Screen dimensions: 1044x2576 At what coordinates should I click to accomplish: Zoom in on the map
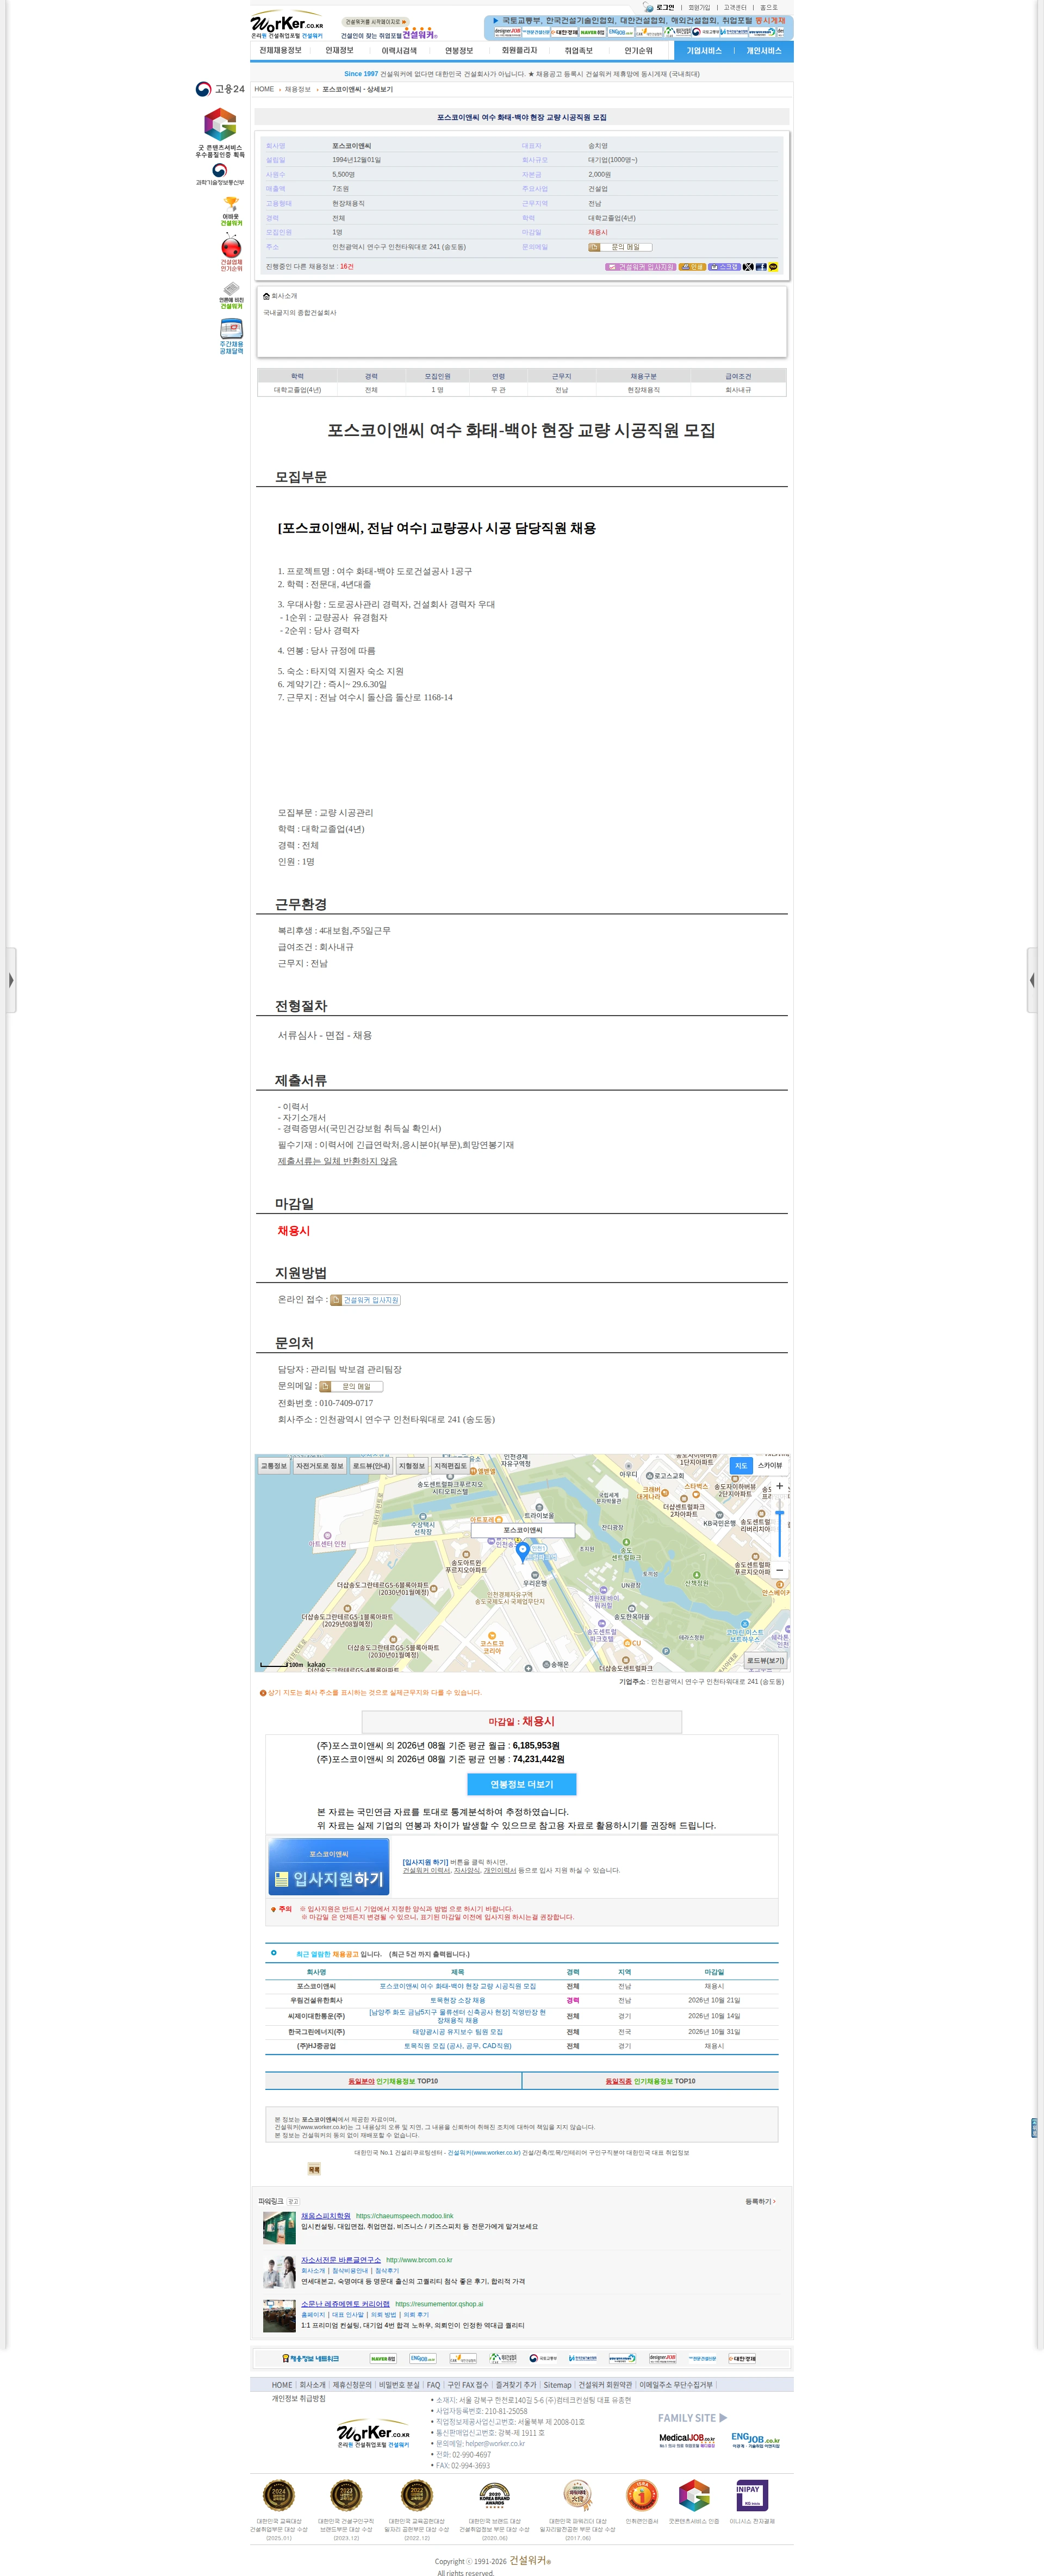click(780, 1486)
